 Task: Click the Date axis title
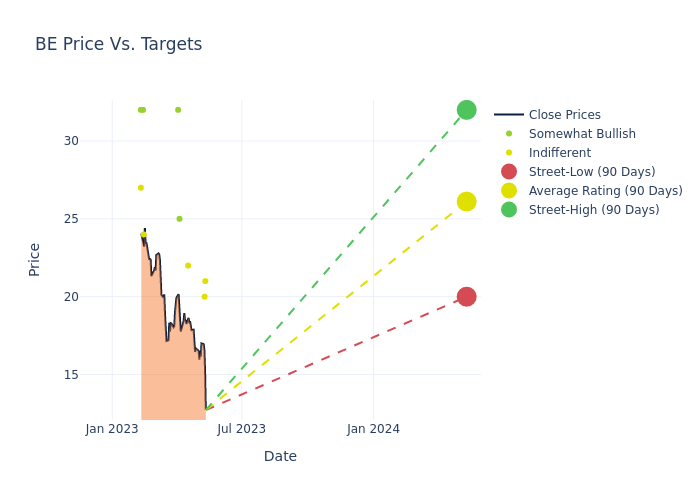tap(280, 456)
